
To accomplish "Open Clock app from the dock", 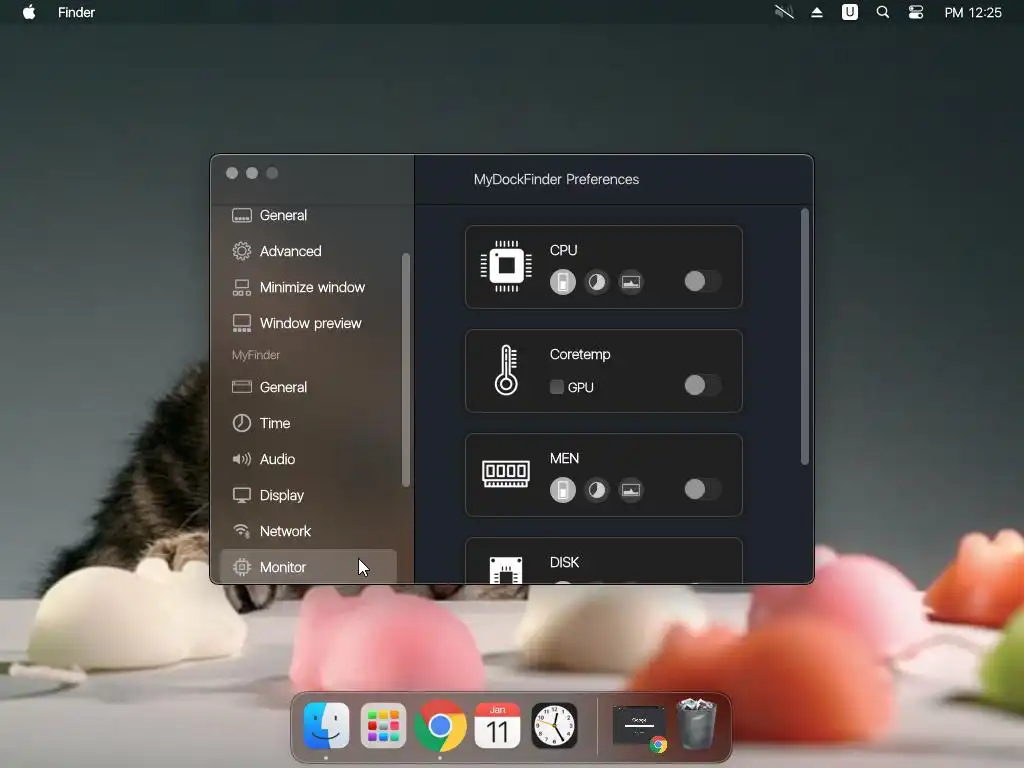I will 554,726.
